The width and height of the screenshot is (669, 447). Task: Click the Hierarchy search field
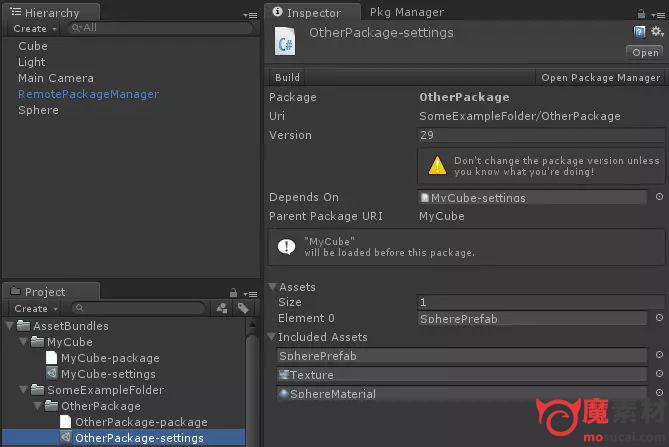tap(160, 28)
